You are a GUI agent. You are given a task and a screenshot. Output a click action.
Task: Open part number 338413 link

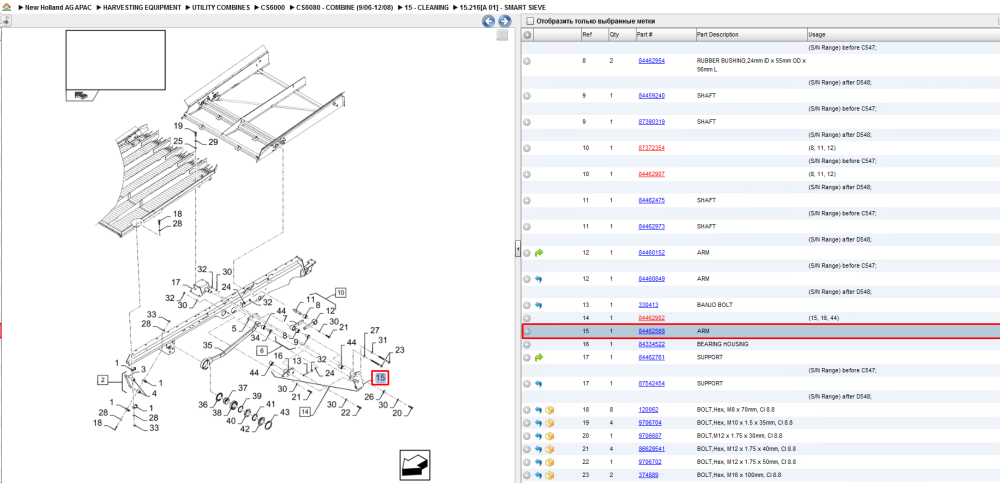tap(648, 305)
